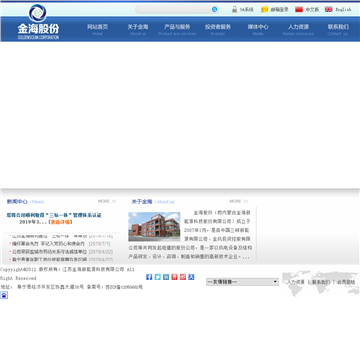Click the last footer link on the world map

tap(346, 282)
